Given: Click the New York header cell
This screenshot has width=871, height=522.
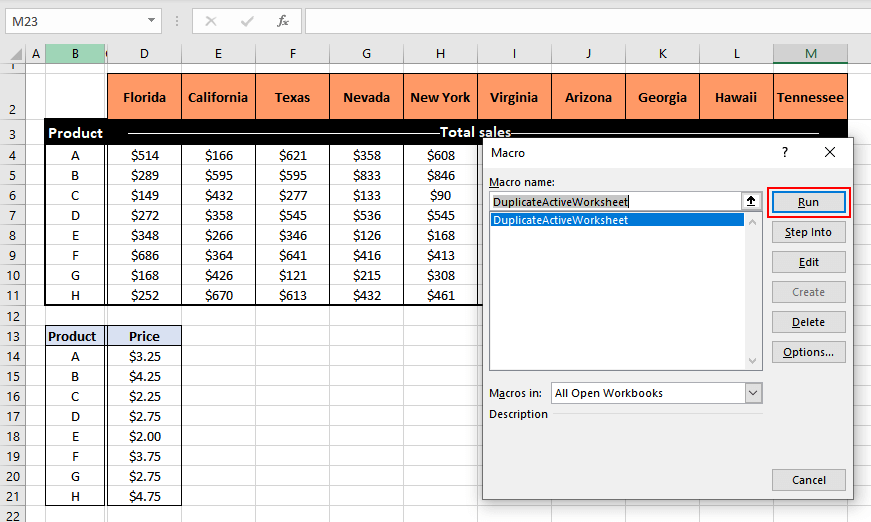Looking at the screenshot, I should click(x=440, y=97).
